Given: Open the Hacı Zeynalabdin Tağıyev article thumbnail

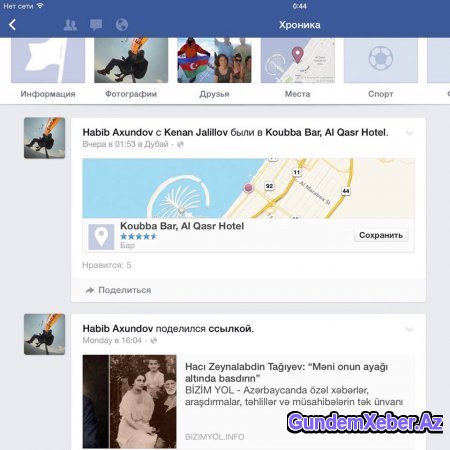Looking at the screenshot, I should click(x=130, y=401).
